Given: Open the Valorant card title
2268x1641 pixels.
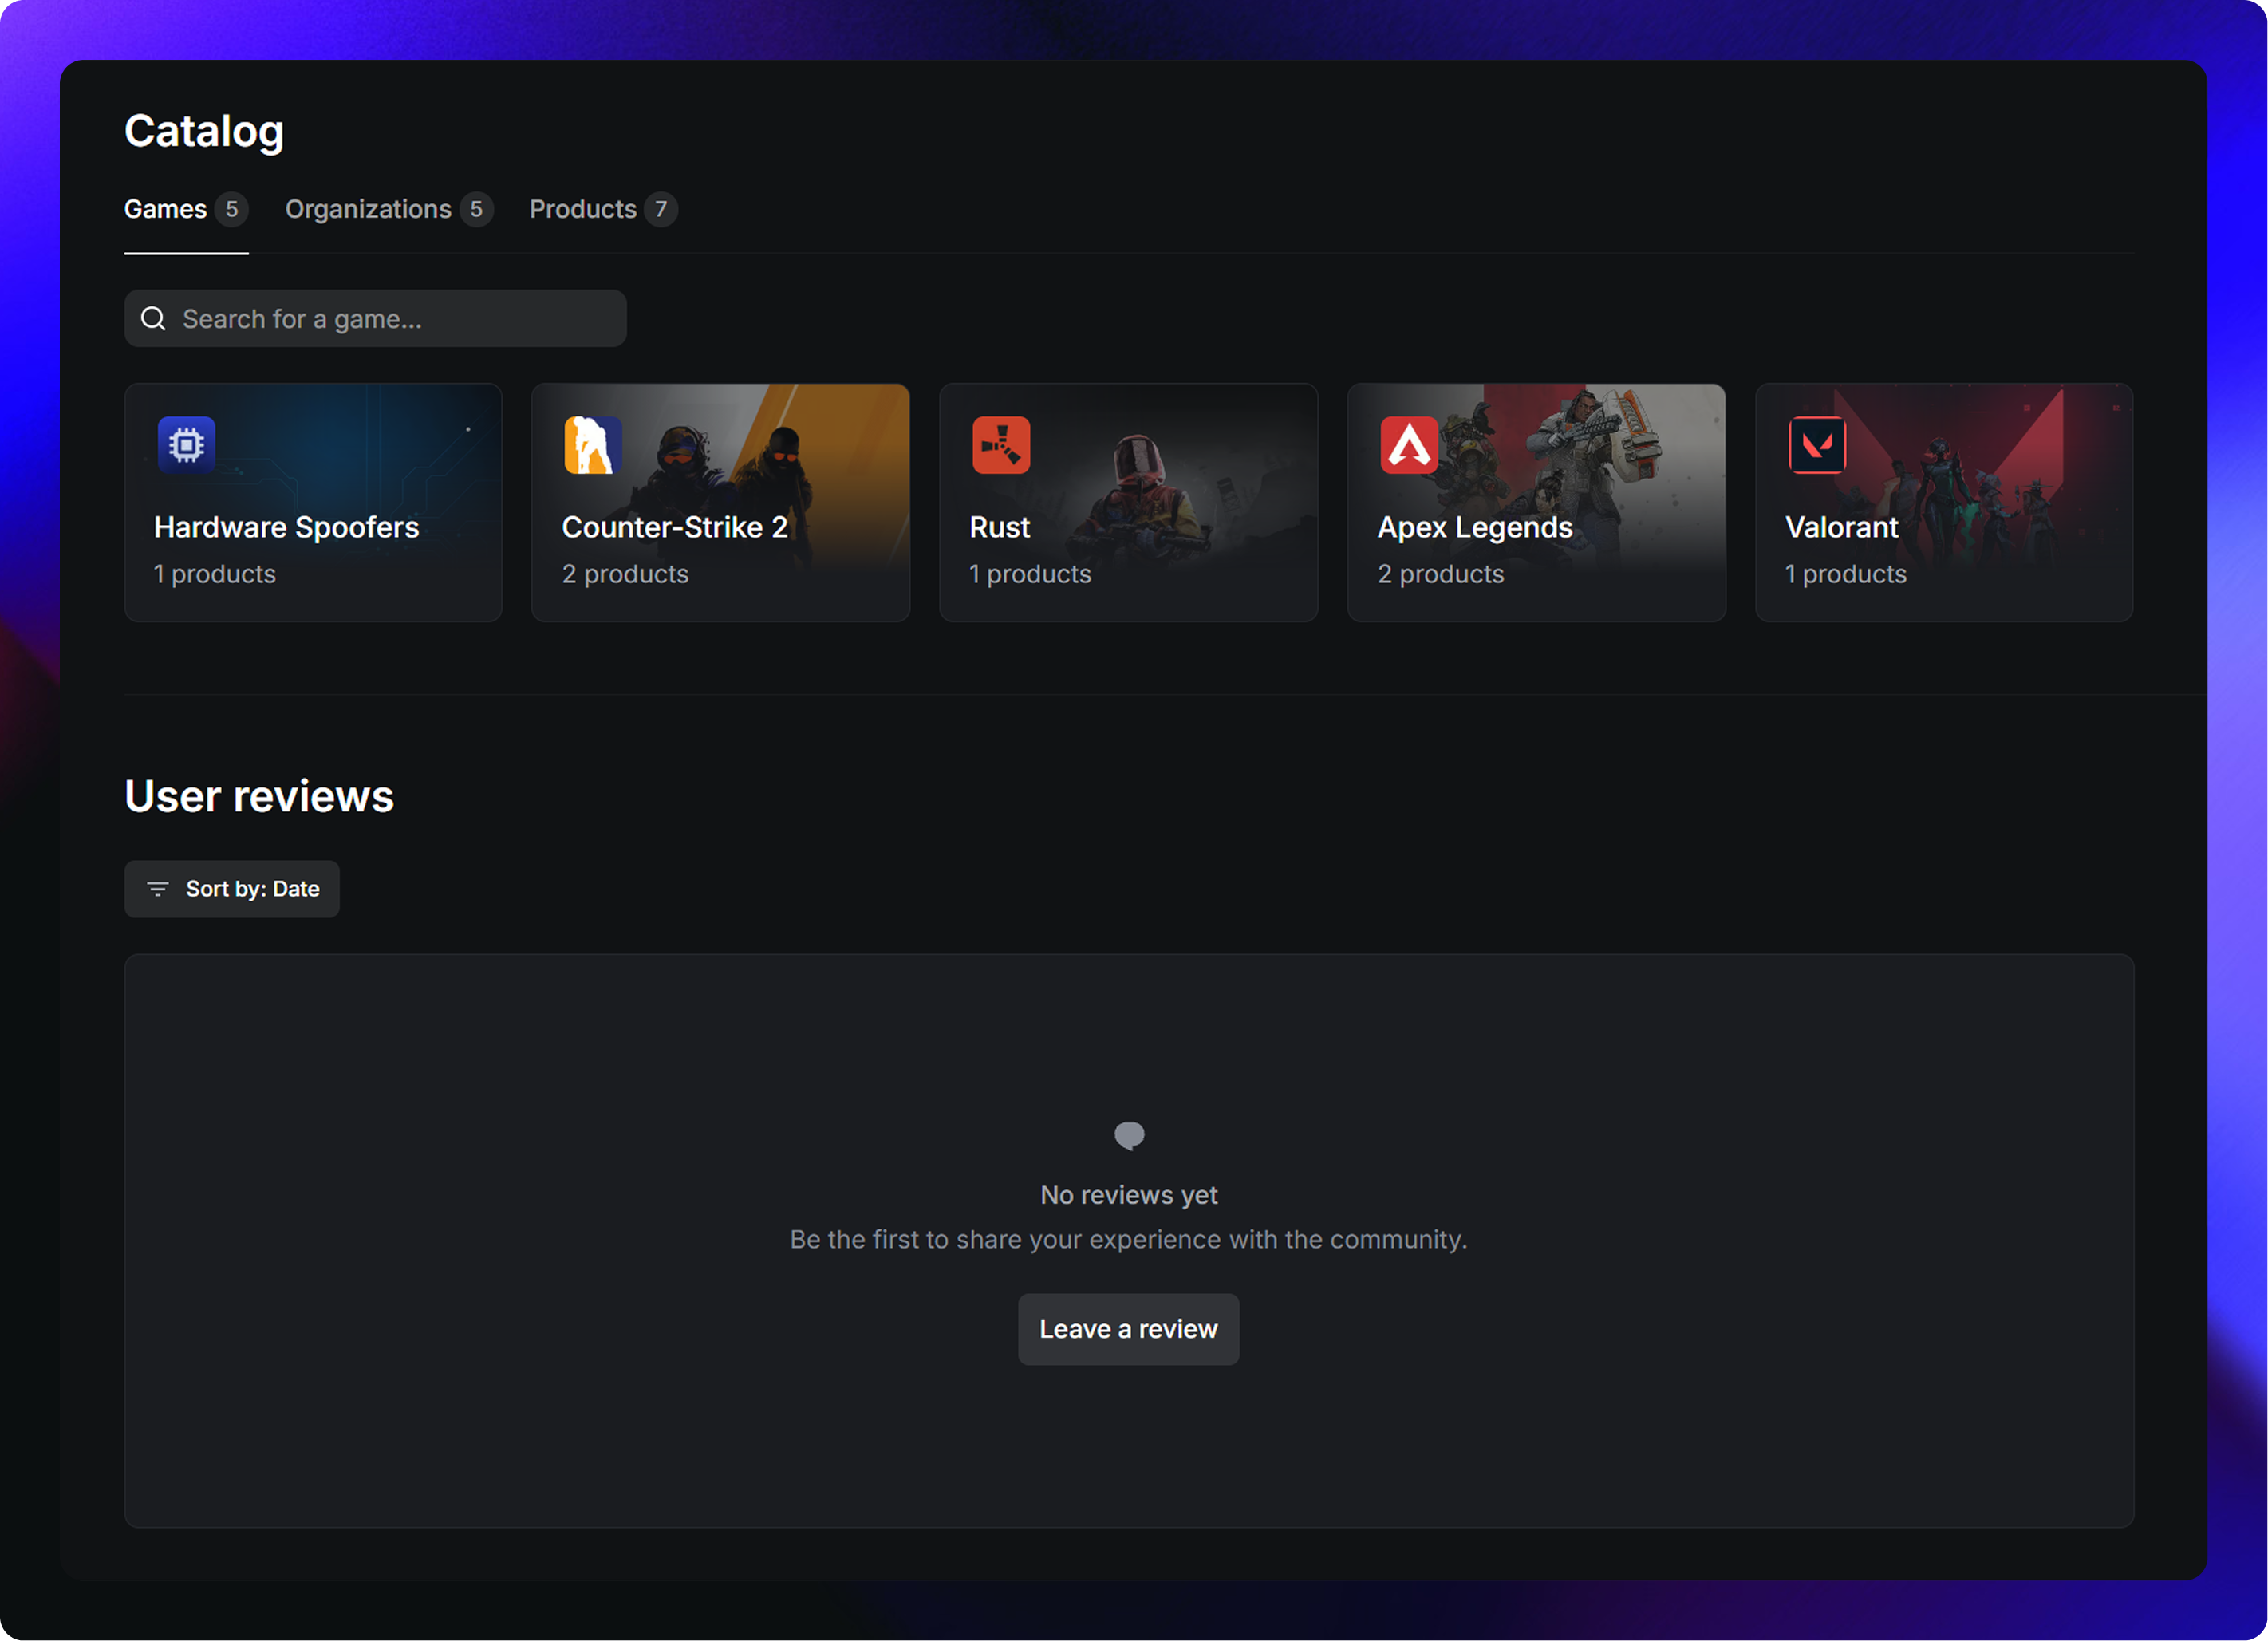Looking at the screenshot, I should tap(1842, 527).
